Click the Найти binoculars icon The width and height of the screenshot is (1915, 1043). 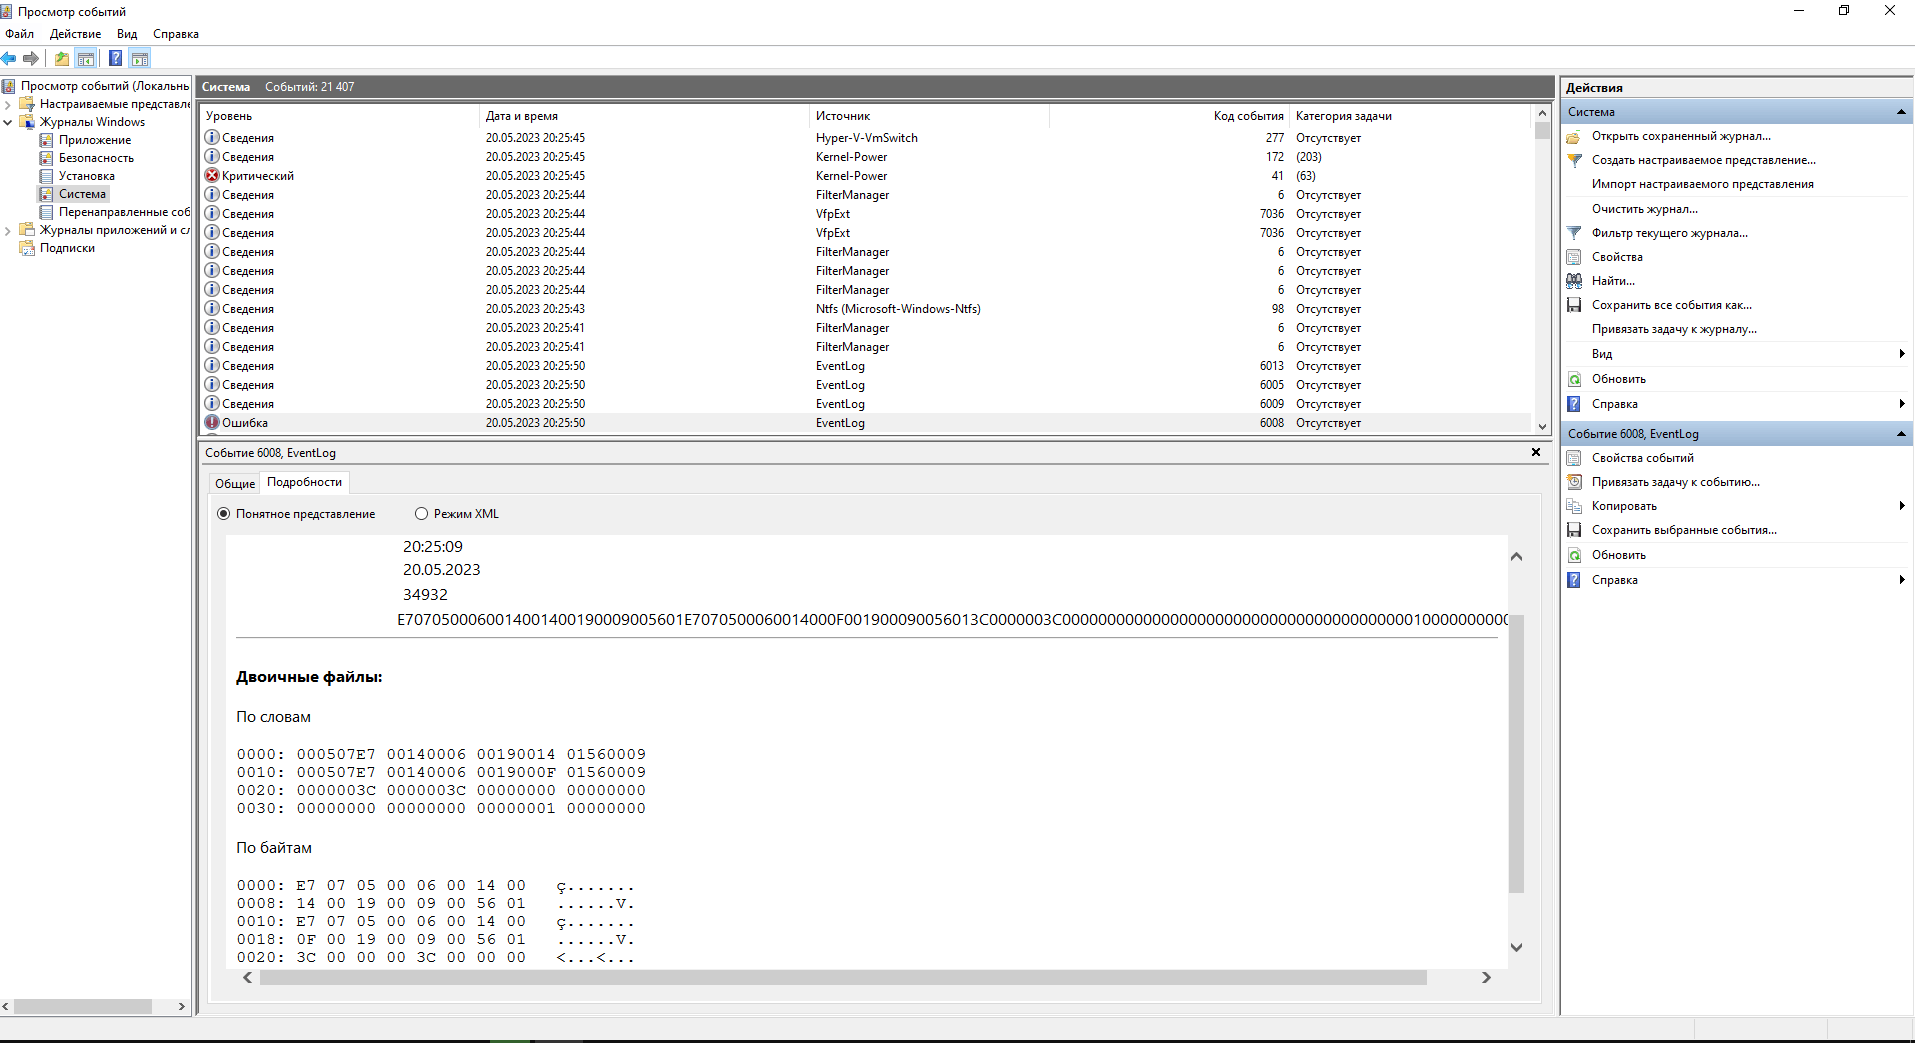[x=1574, y=281]
